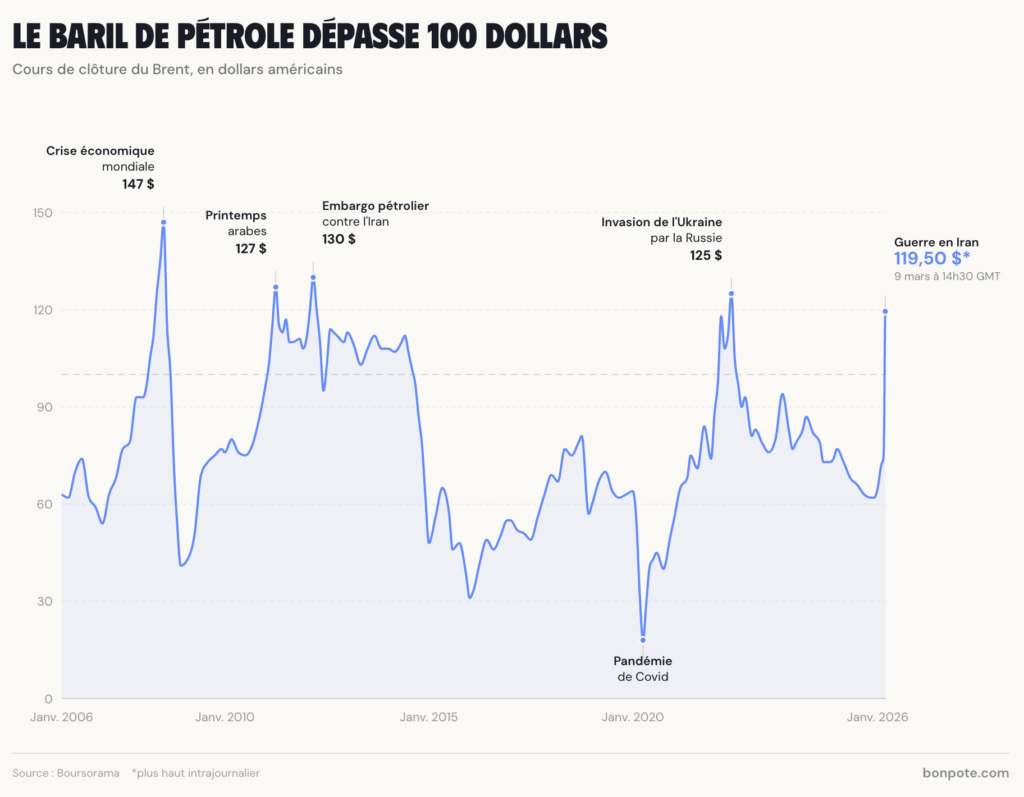This screenshot has height=797, width=1024.
Task: Open the bonpote.com link
Action: click(965, 773)
